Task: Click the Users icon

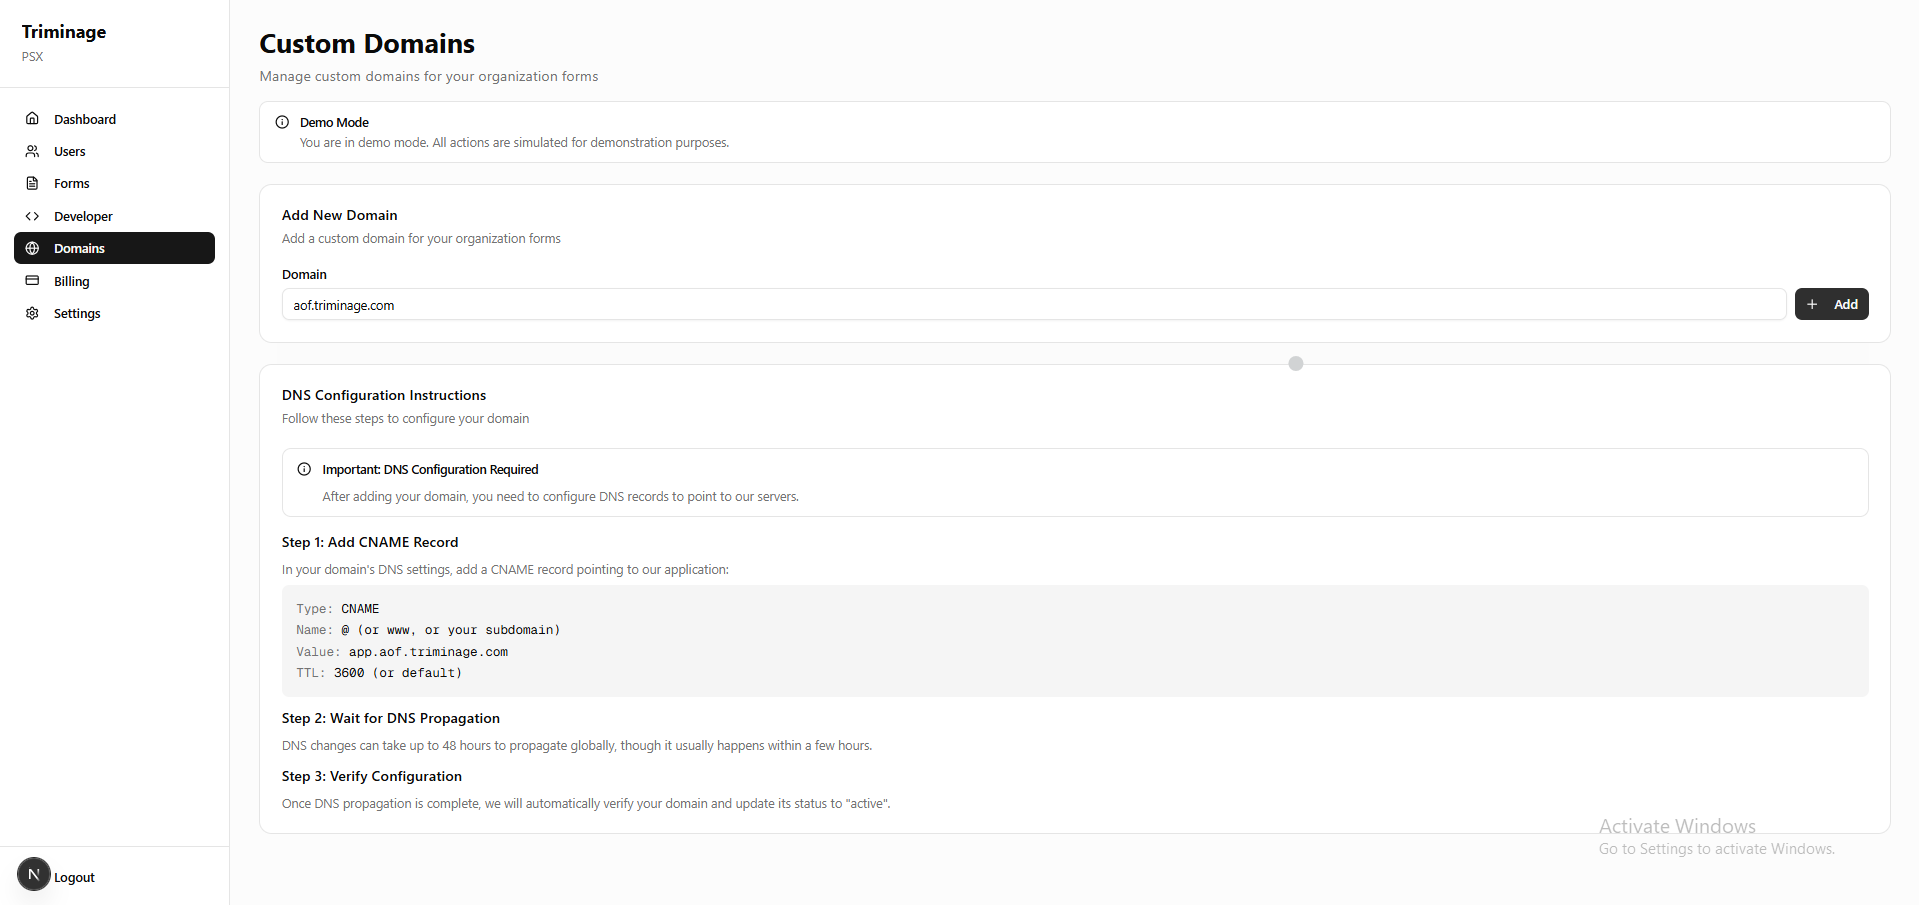Action: (x=33, y=150)
